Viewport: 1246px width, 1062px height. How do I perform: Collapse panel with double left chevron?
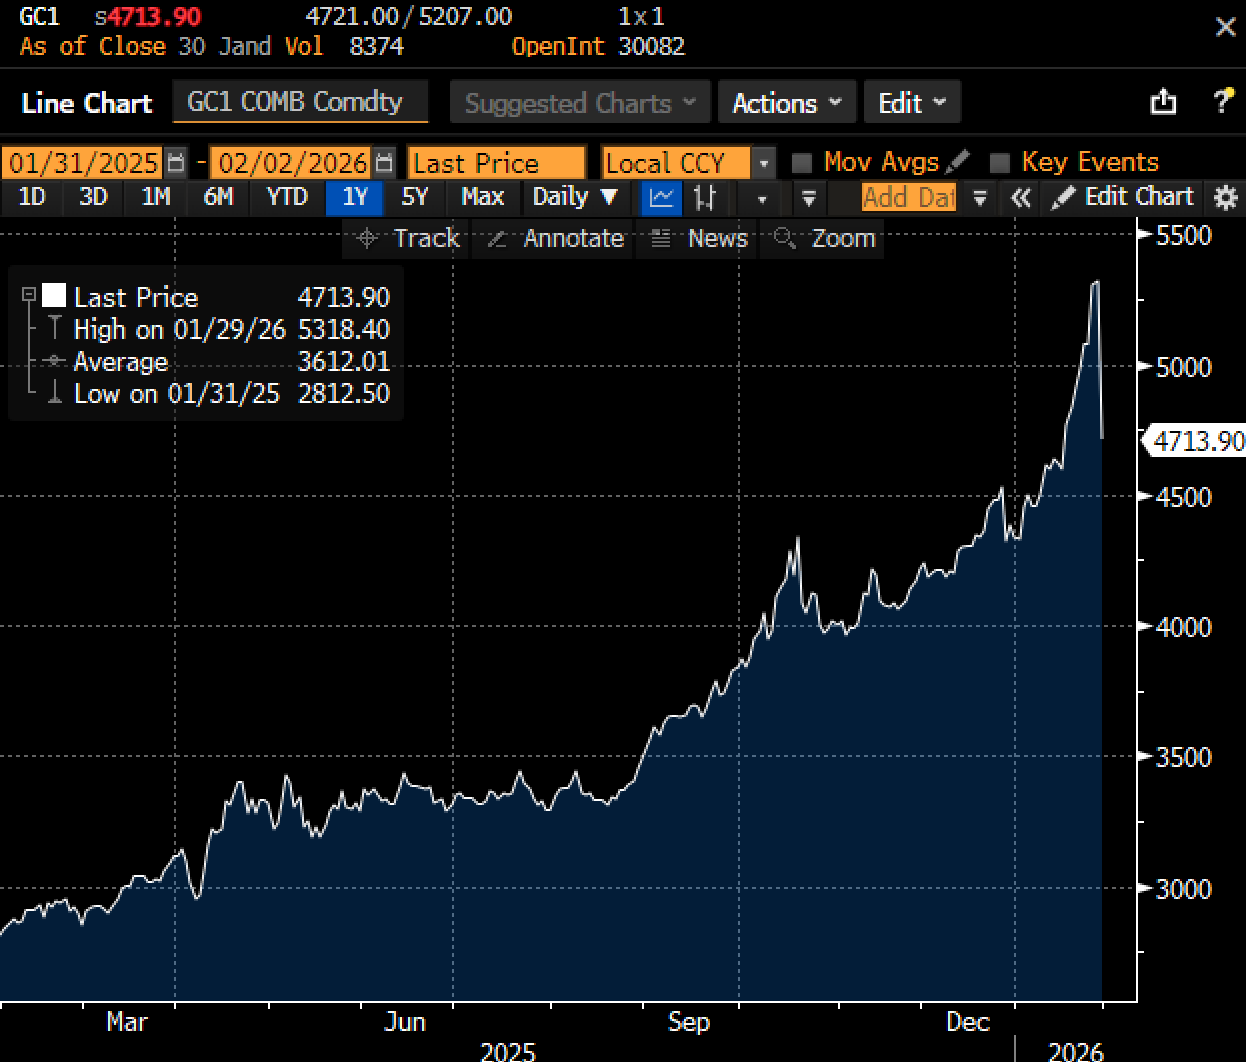(1020, 197)
